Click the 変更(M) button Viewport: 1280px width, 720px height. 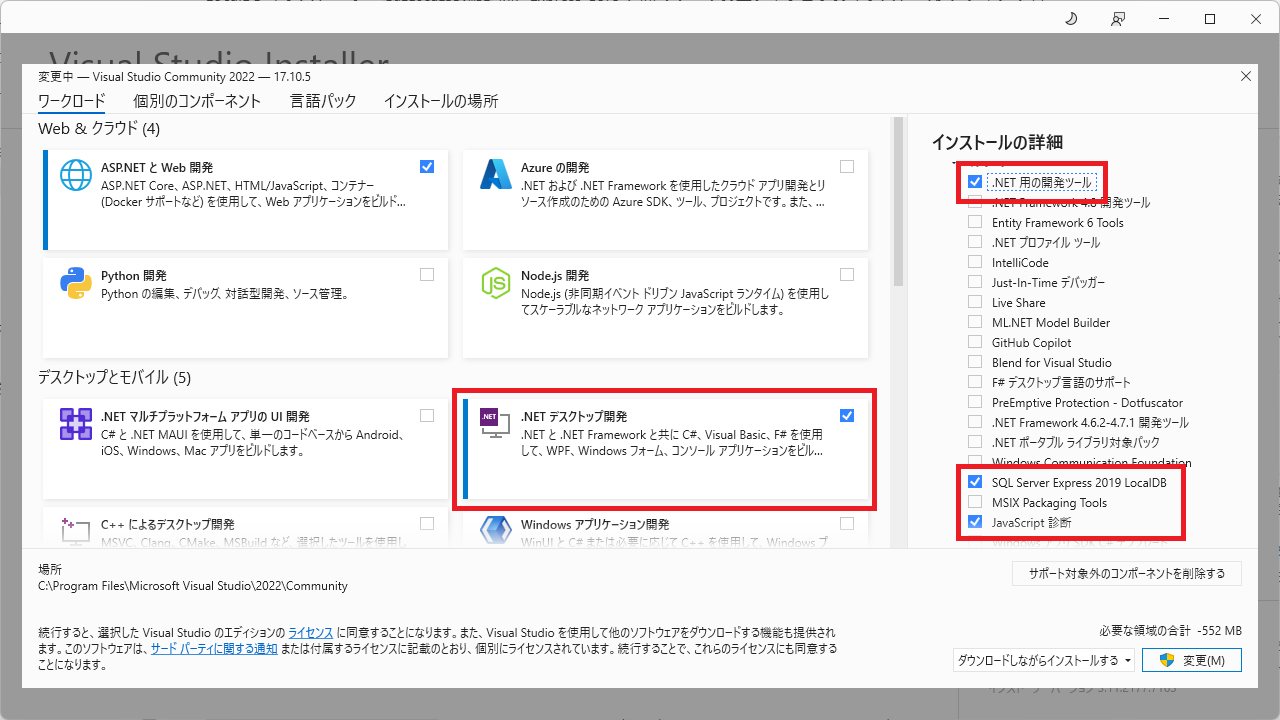click(x=1192, y=660)
